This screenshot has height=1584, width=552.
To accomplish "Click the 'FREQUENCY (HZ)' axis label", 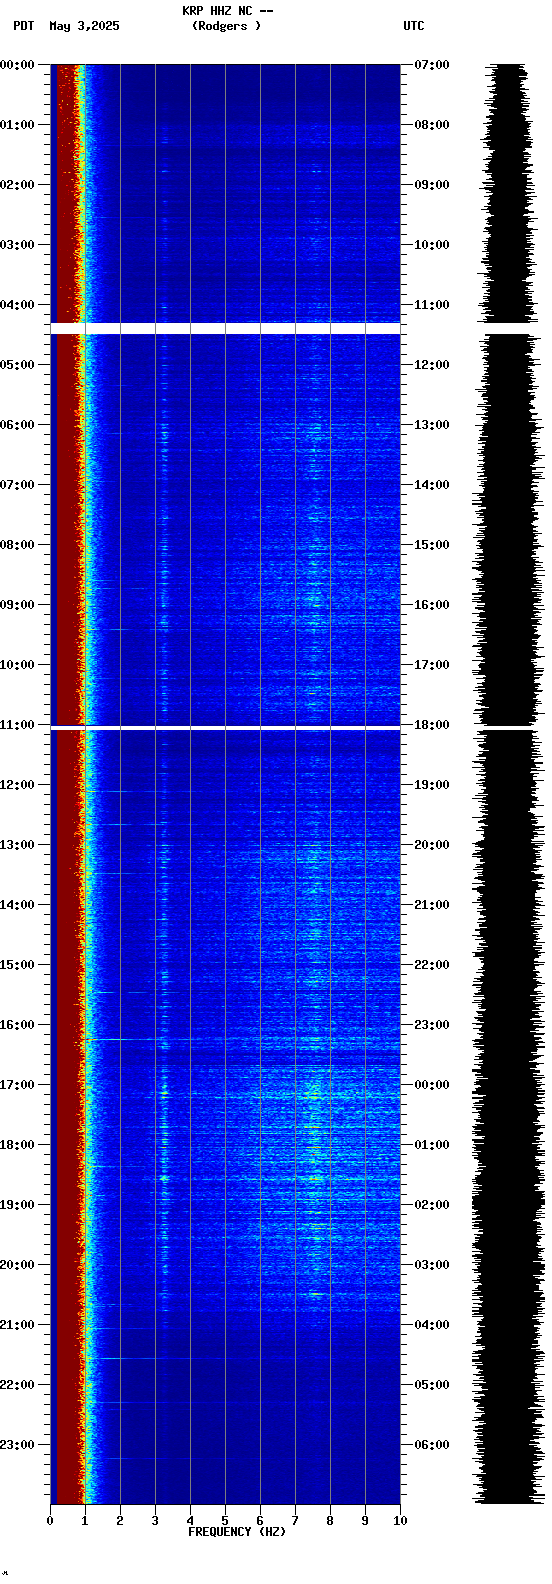I will point(237,1532).
